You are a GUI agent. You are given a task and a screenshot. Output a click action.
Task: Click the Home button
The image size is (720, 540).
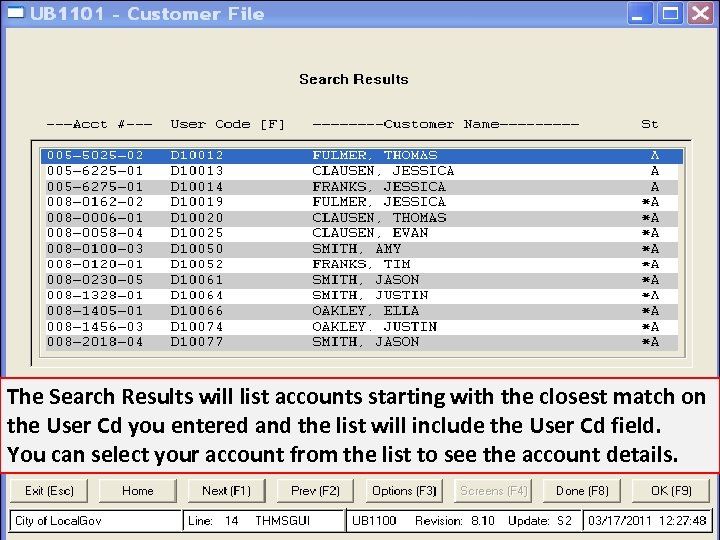138,491
